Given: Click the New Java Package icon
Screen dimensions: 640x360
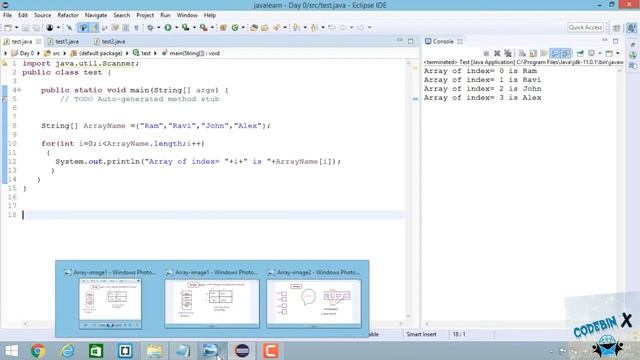Looking at the screenshot, I should [223, 27].
